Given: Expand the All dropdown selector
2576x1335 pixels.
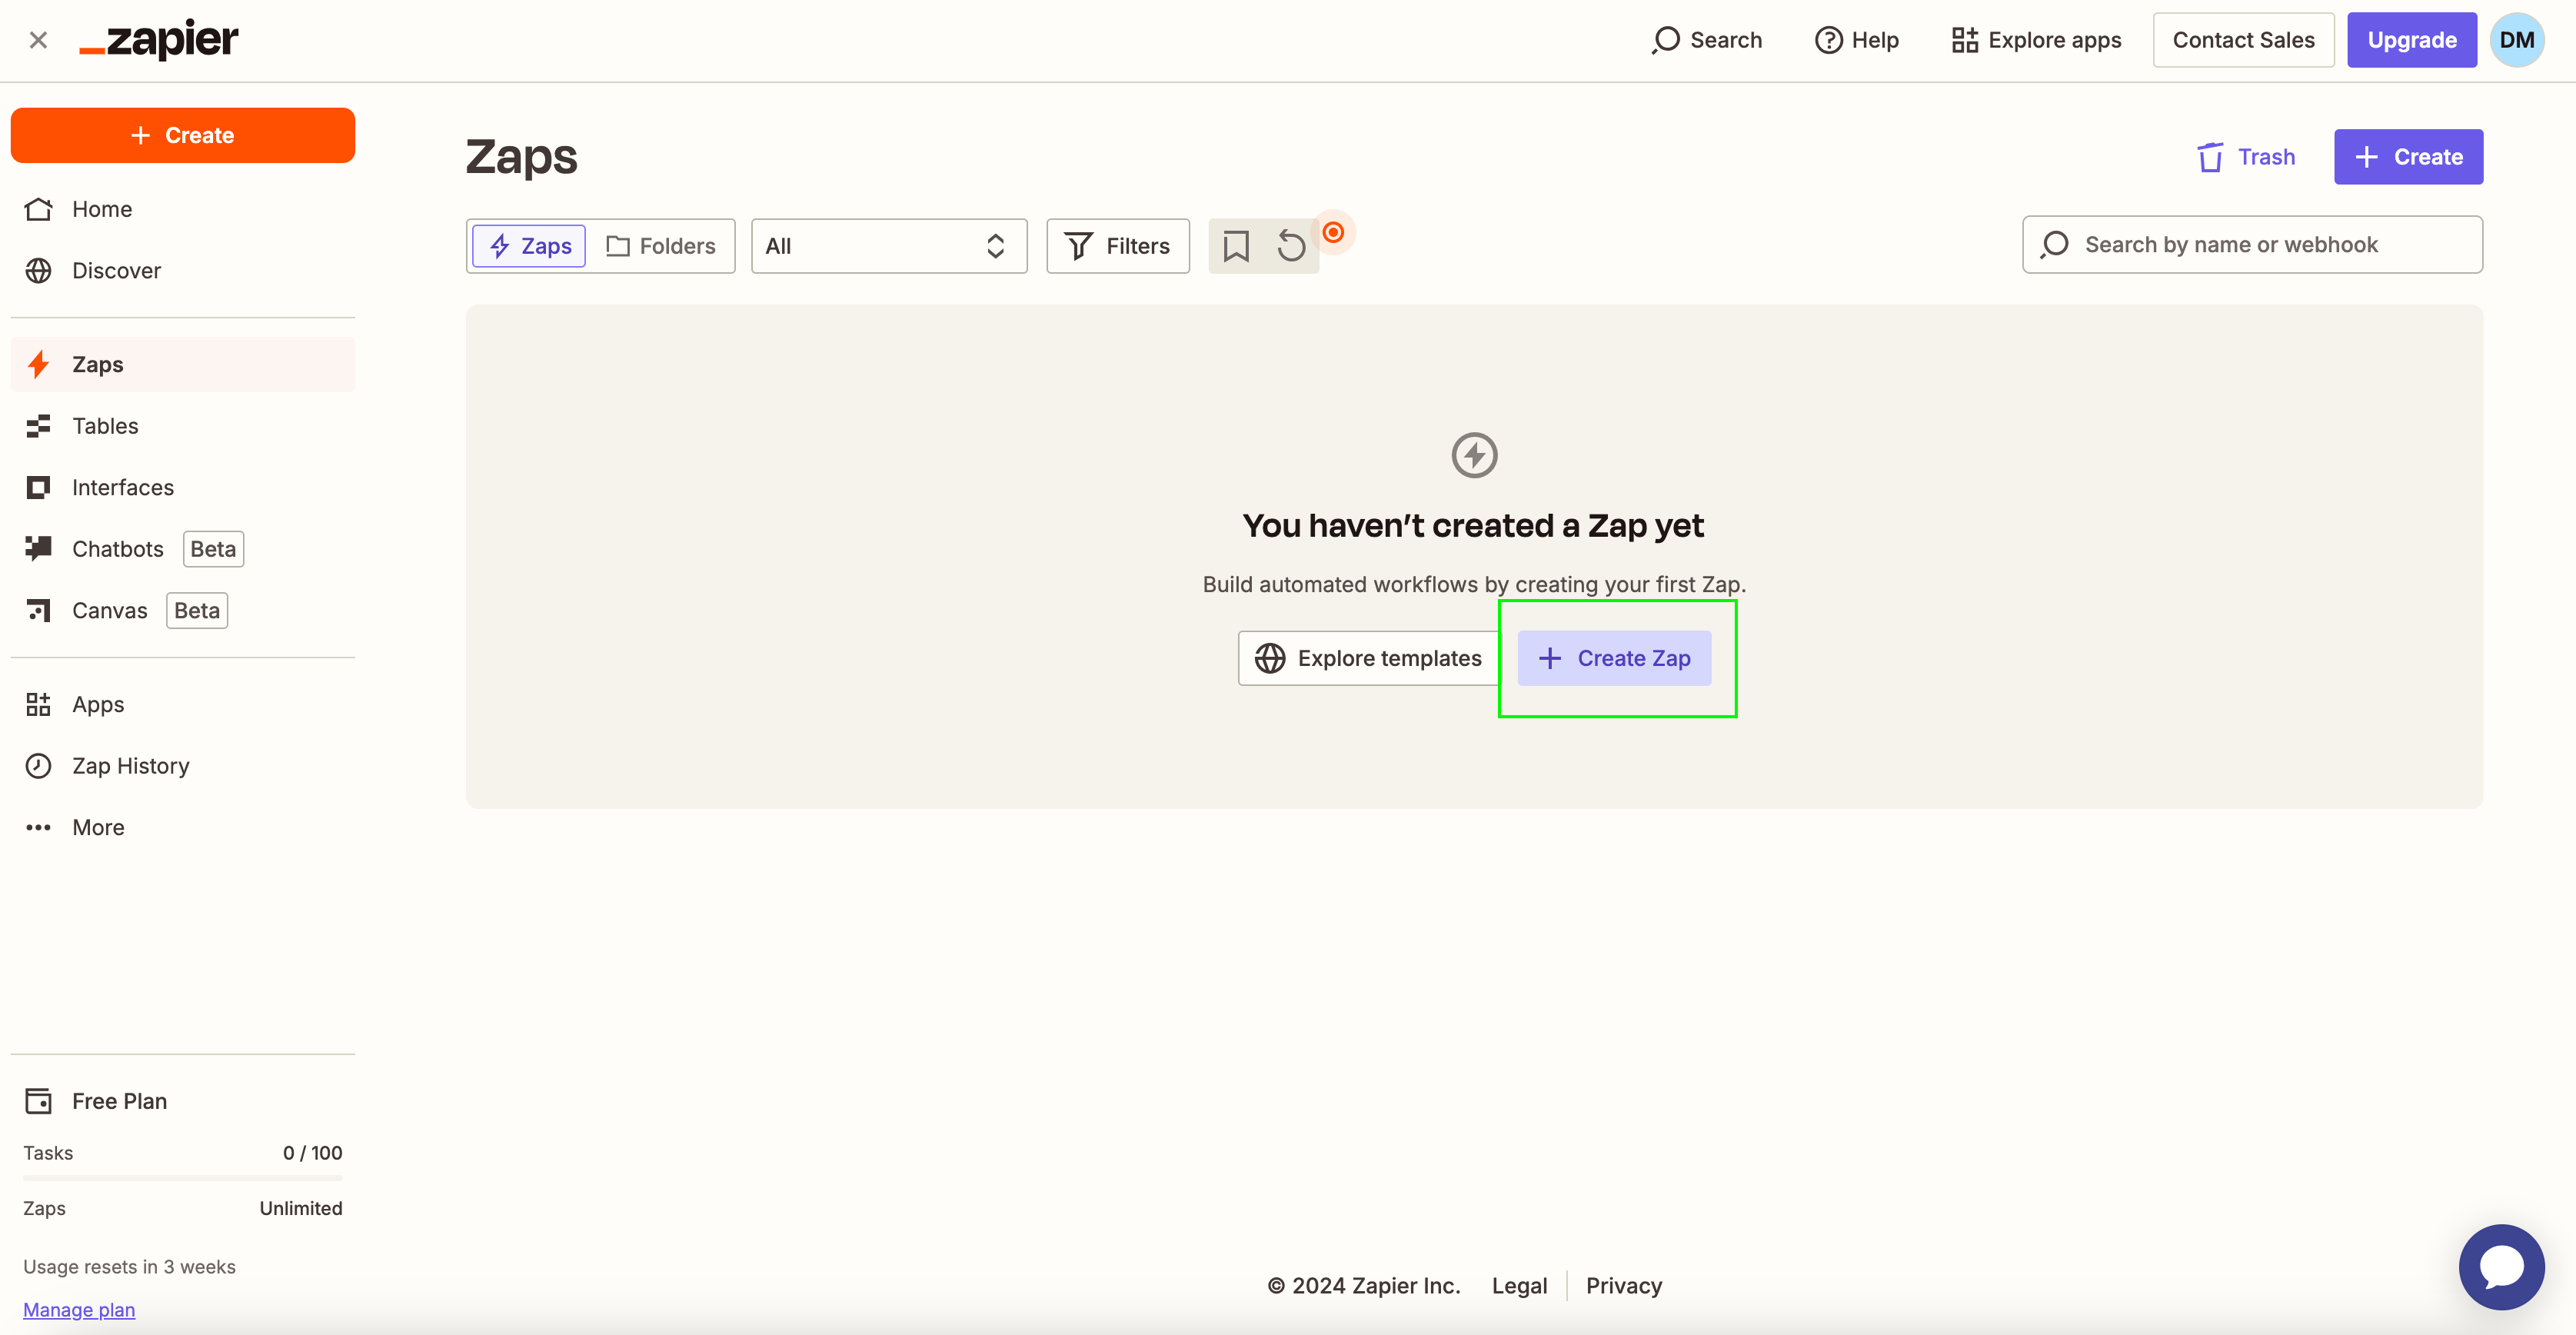Looking at the screenshot, I should [x=888, y=246].
